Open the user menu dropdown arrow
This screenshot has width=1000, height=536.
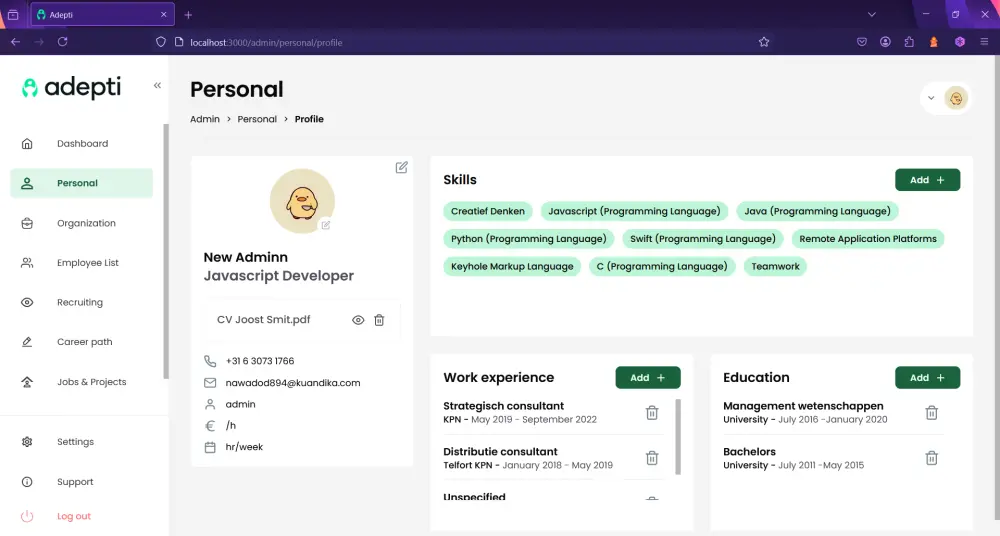click(x=931, y=98)
